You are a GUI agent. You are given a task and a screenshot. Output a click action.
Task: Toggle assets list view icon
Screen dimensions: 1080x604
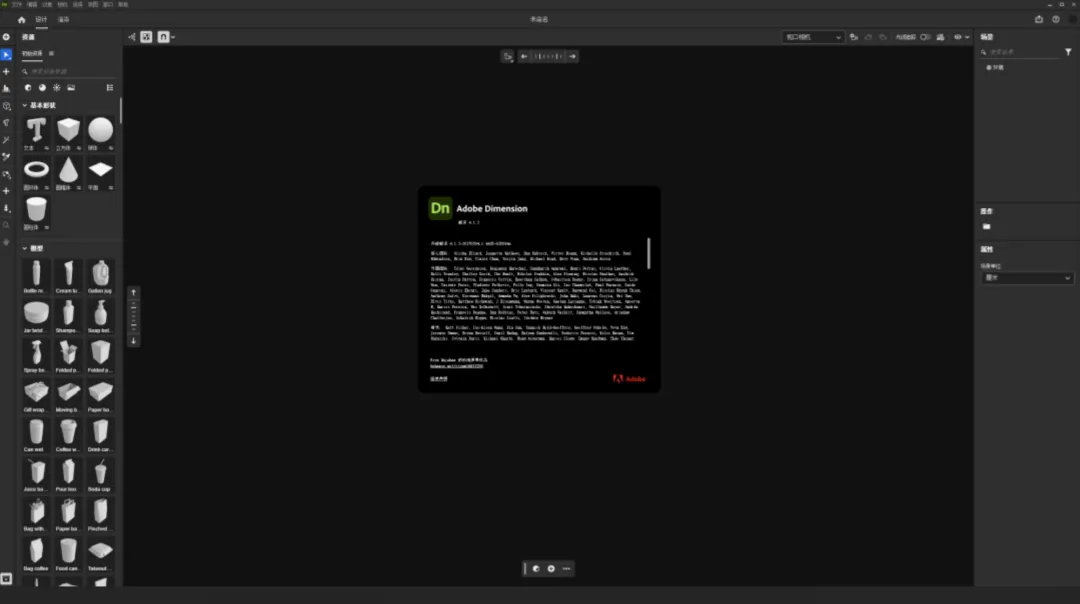point(110,88)
